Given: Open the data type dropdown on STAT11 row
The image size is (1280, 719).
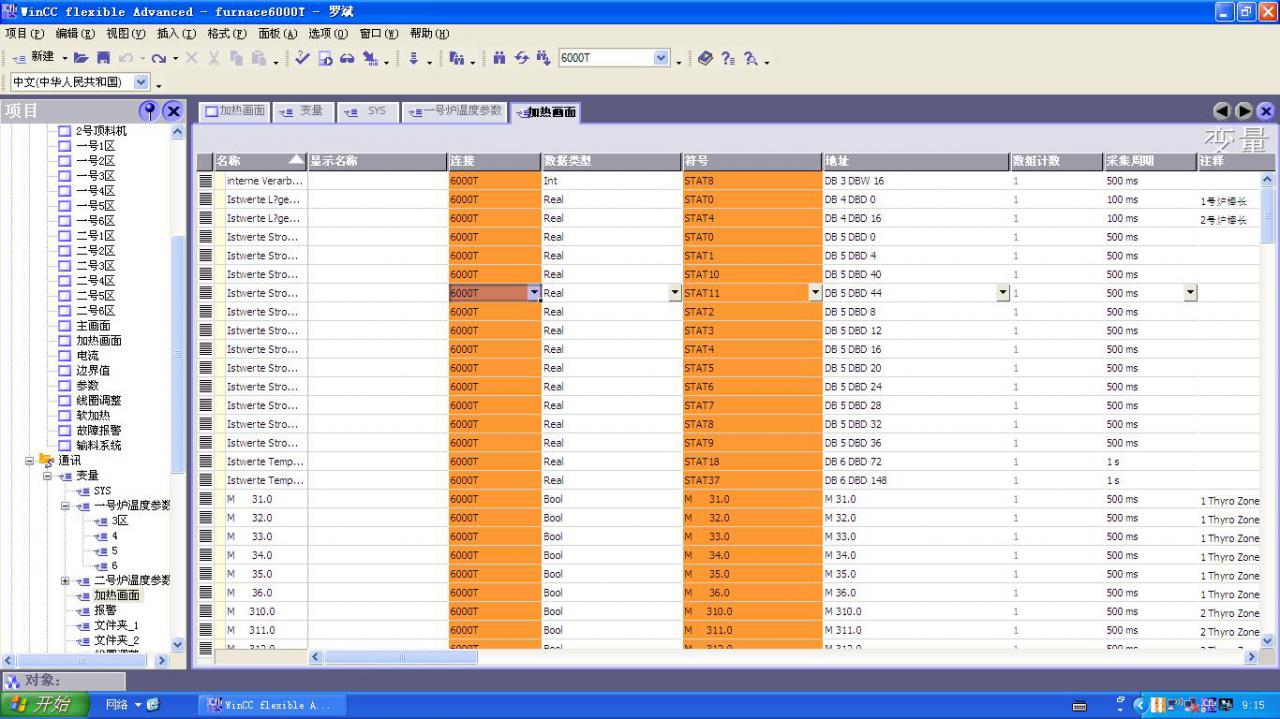Looking at the screenshot, I should (674, 292).
